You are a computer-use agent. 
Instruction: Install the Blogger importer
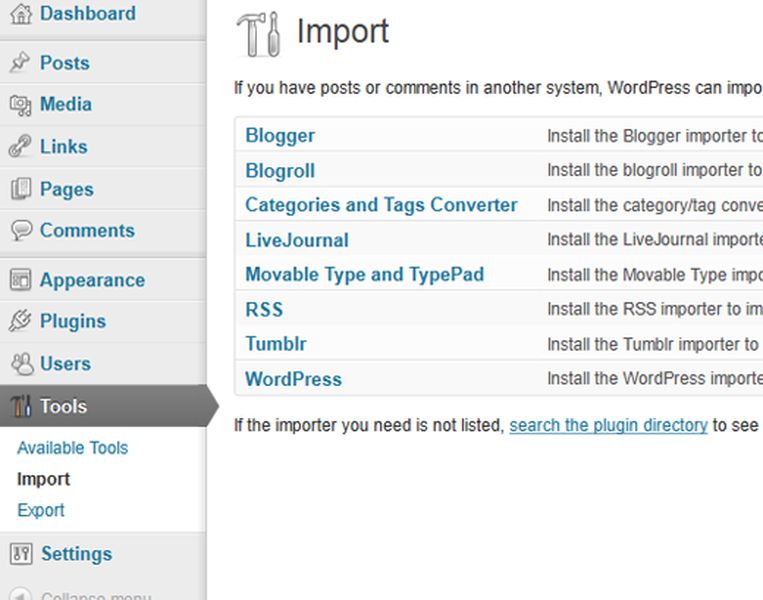280,136
